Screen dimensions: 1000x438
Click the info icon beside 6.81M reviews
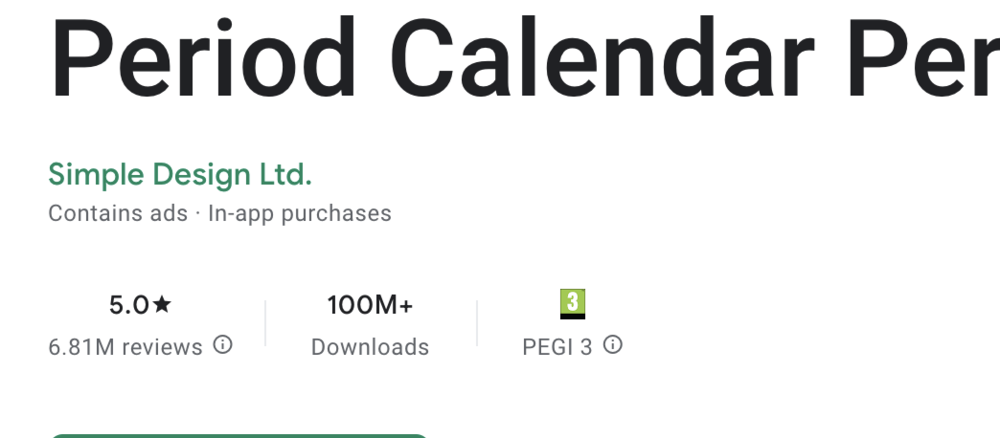[x=223, y=345]
